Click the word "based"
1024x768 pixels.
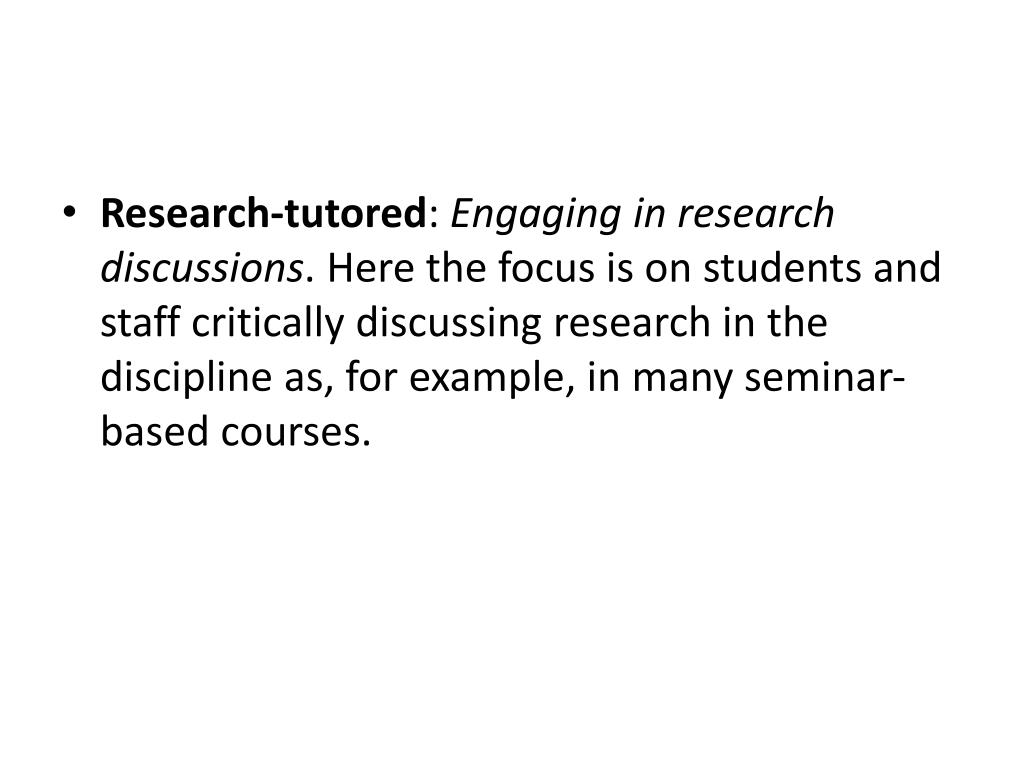point(155,431)
